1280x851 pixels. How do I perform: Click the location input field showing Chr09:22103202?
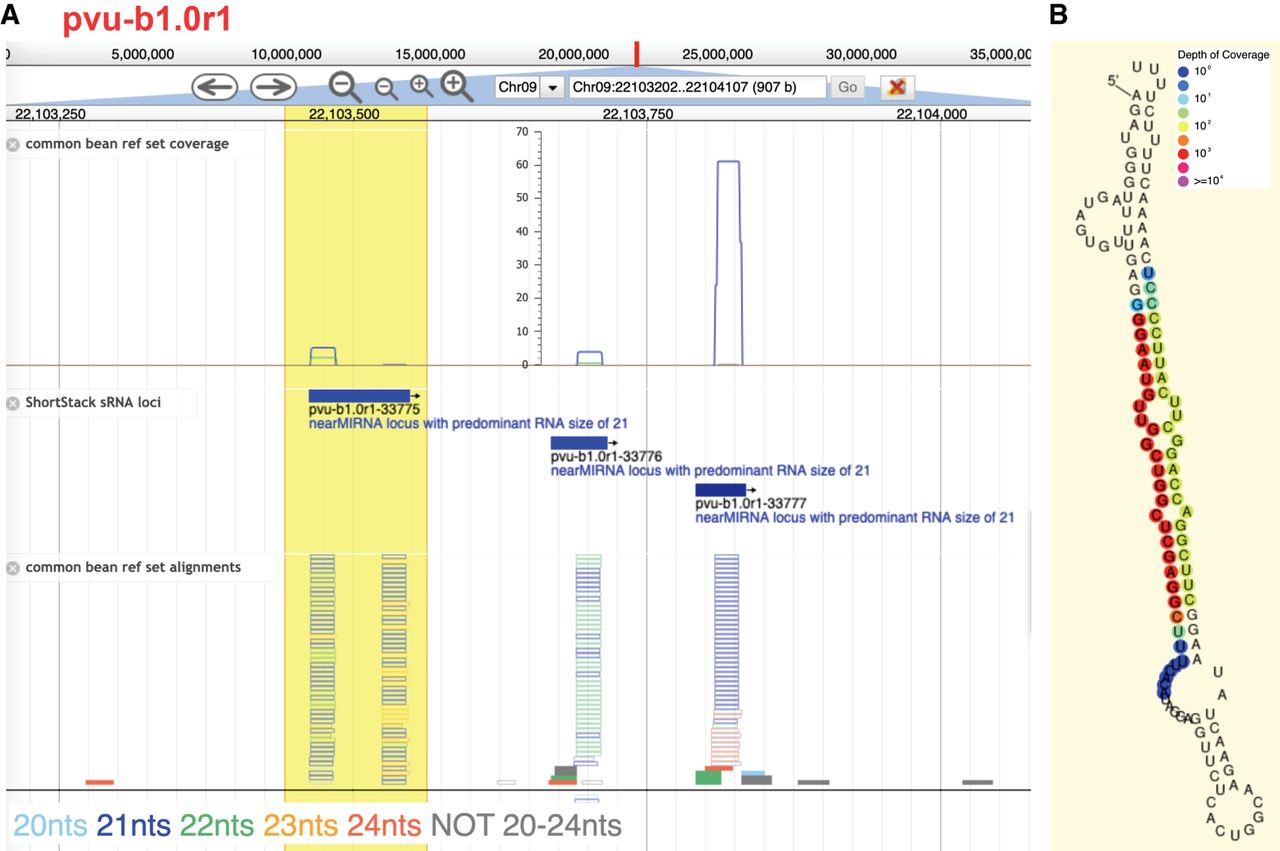click(698, 87)
